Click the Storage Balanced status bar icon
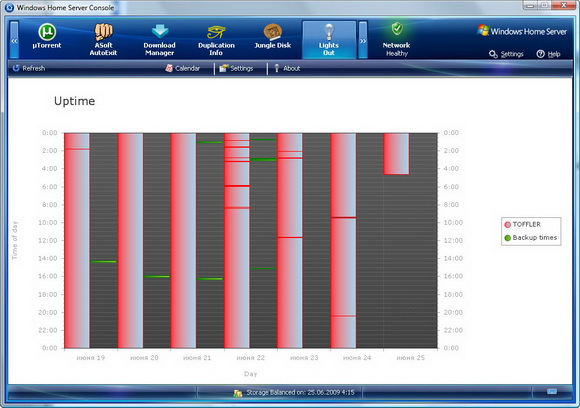The height and width of the screenshot is (408, 580). click(238, 393)
